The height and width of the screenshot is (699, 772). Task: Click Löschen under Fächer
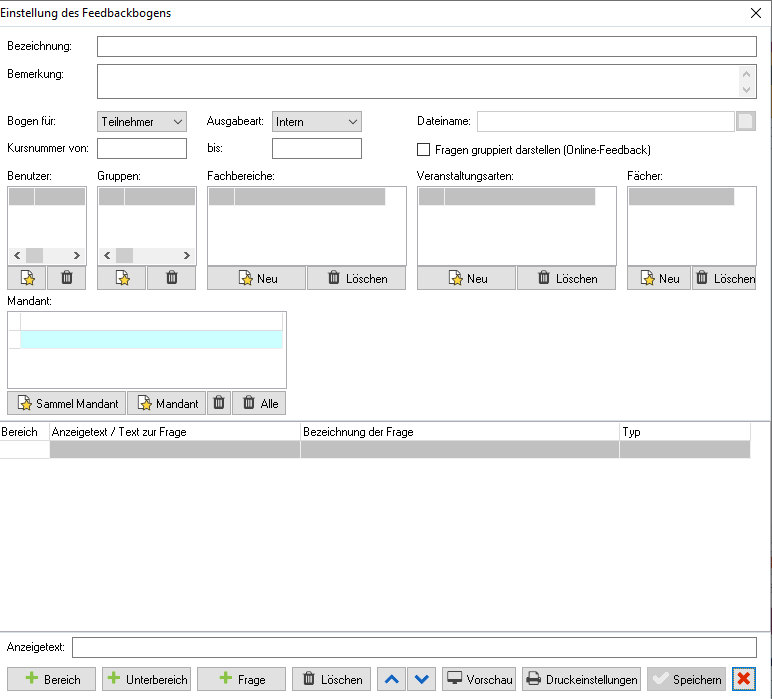[724, 278]
